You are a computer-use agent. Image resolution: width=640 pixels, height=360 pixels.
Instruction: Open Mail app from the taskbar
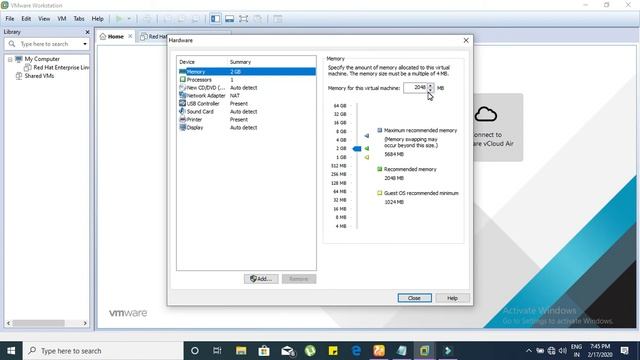(x=287, y=351)
